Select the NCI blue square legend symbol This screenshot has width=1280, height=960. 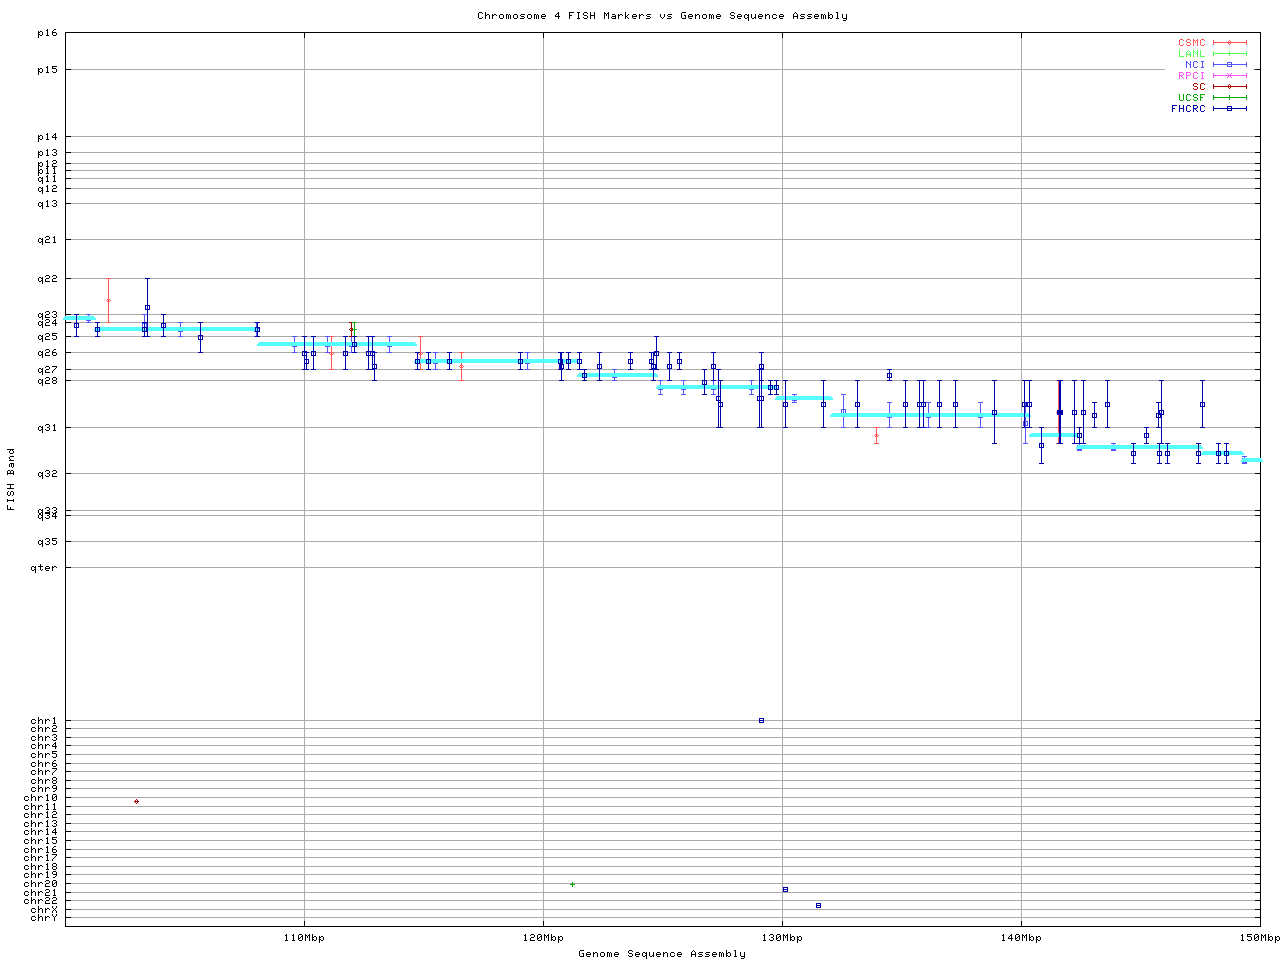click(x=1229, y=65)
